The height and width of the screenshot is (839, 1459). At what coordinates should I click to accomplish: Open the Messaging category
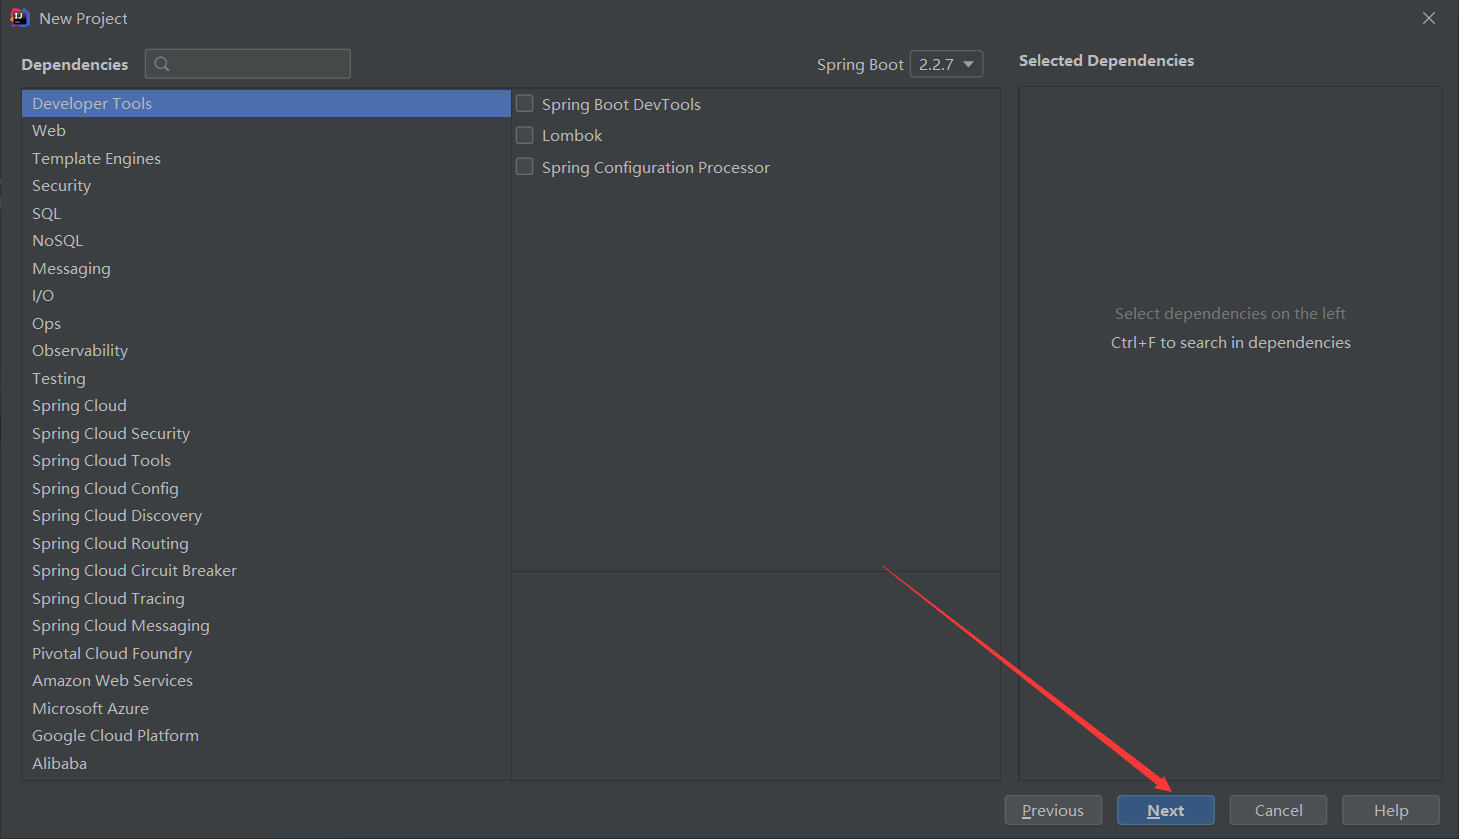pyautogui.click(x=266, y=268)
